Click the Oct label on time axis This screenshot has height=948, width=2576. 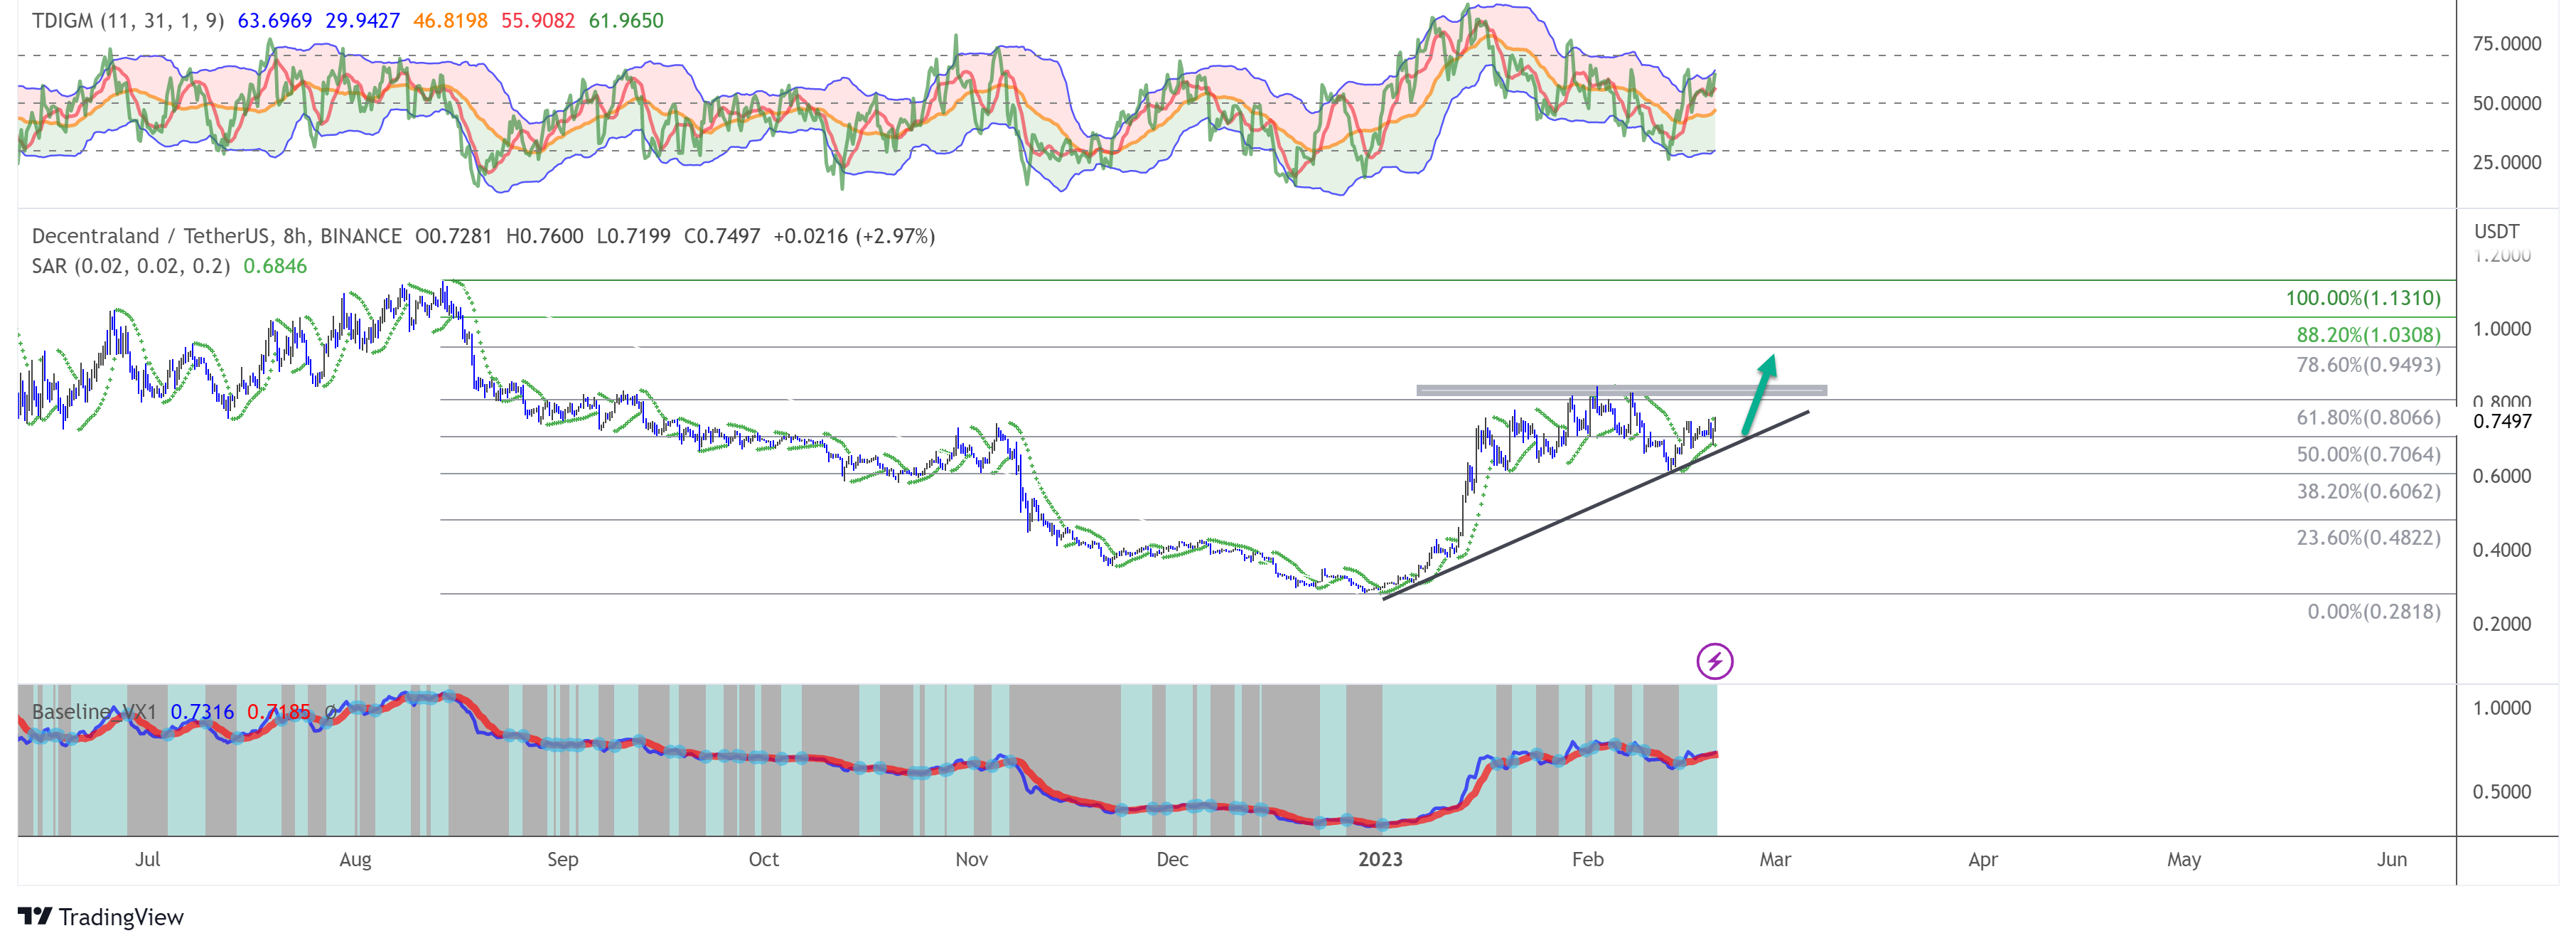pyautogui.click(x=763, y=860)
